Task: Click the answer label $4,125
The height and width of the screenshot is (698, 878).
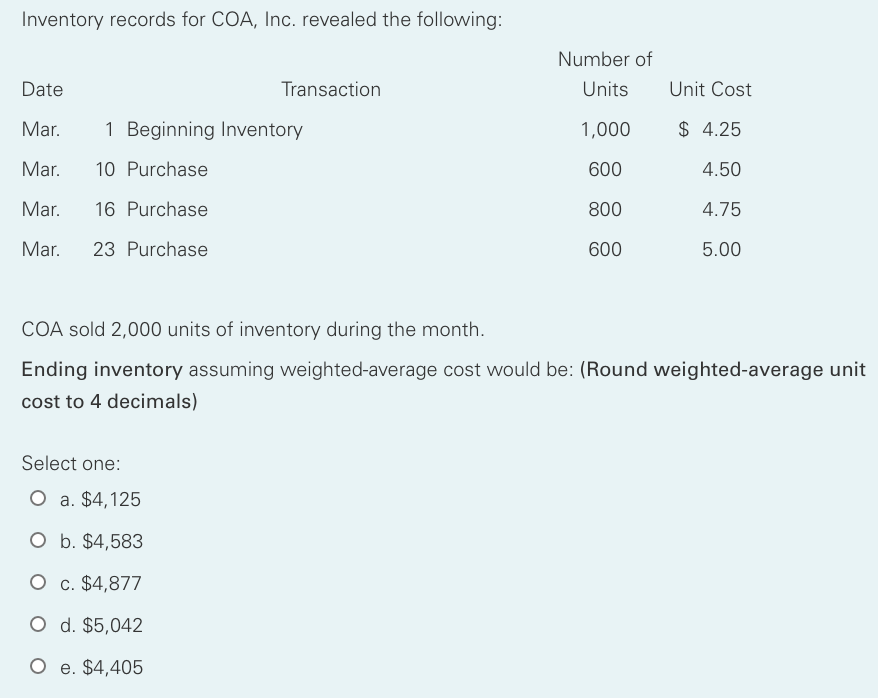Action: 99,499
